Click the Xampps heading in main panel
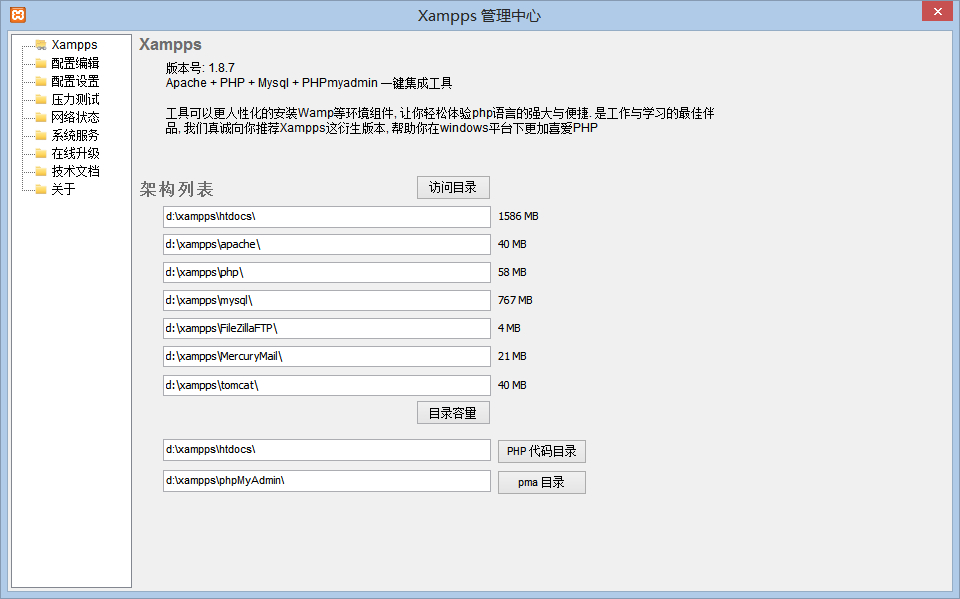This screenshot has width=960, height=599. [170, 45]
